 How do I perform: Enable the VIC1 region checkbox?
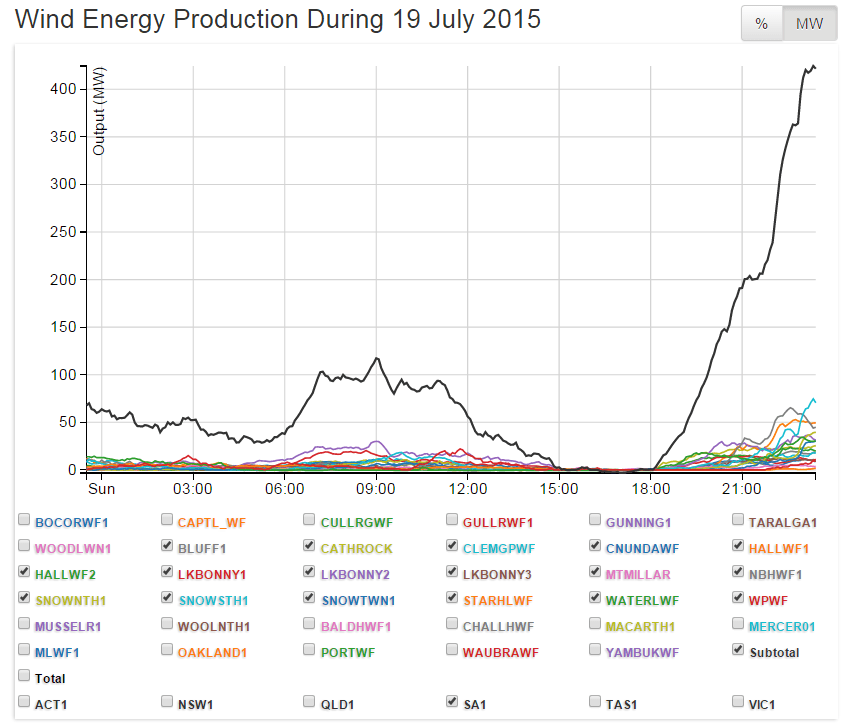click(x=739, y=702)
